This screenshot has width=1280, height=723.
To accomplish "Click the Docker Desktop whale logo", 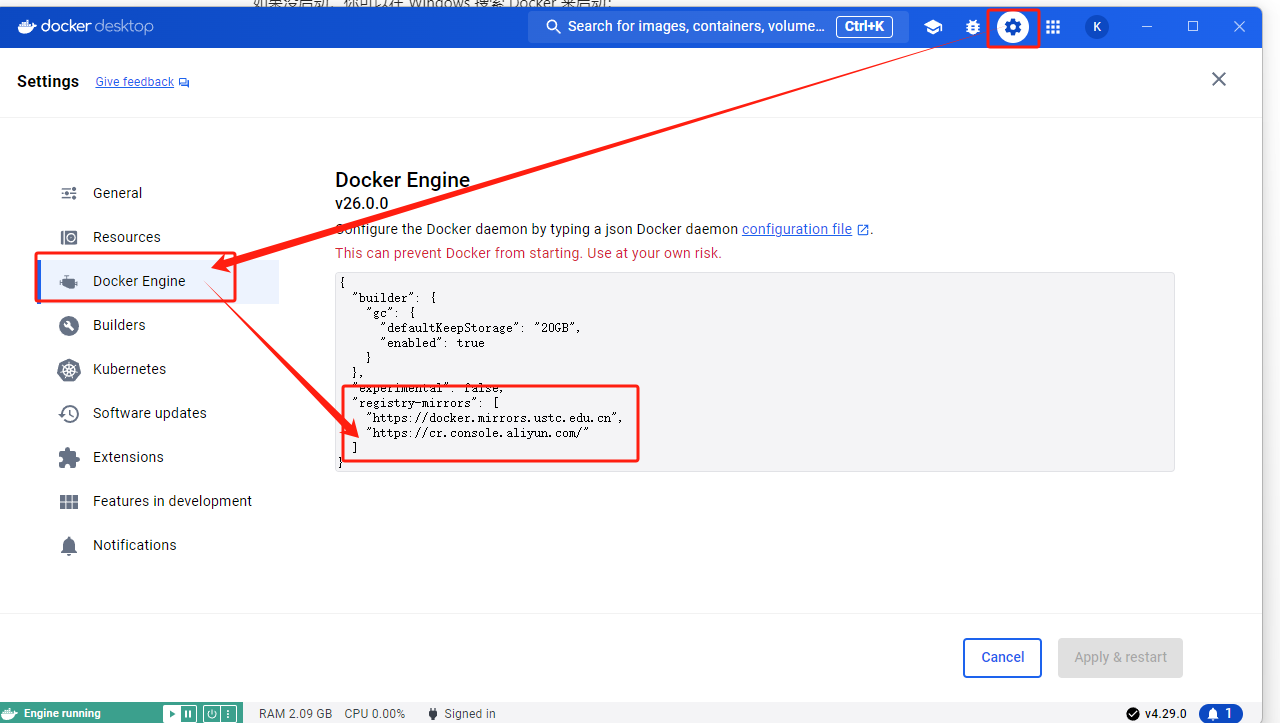I will pos(27,27).
